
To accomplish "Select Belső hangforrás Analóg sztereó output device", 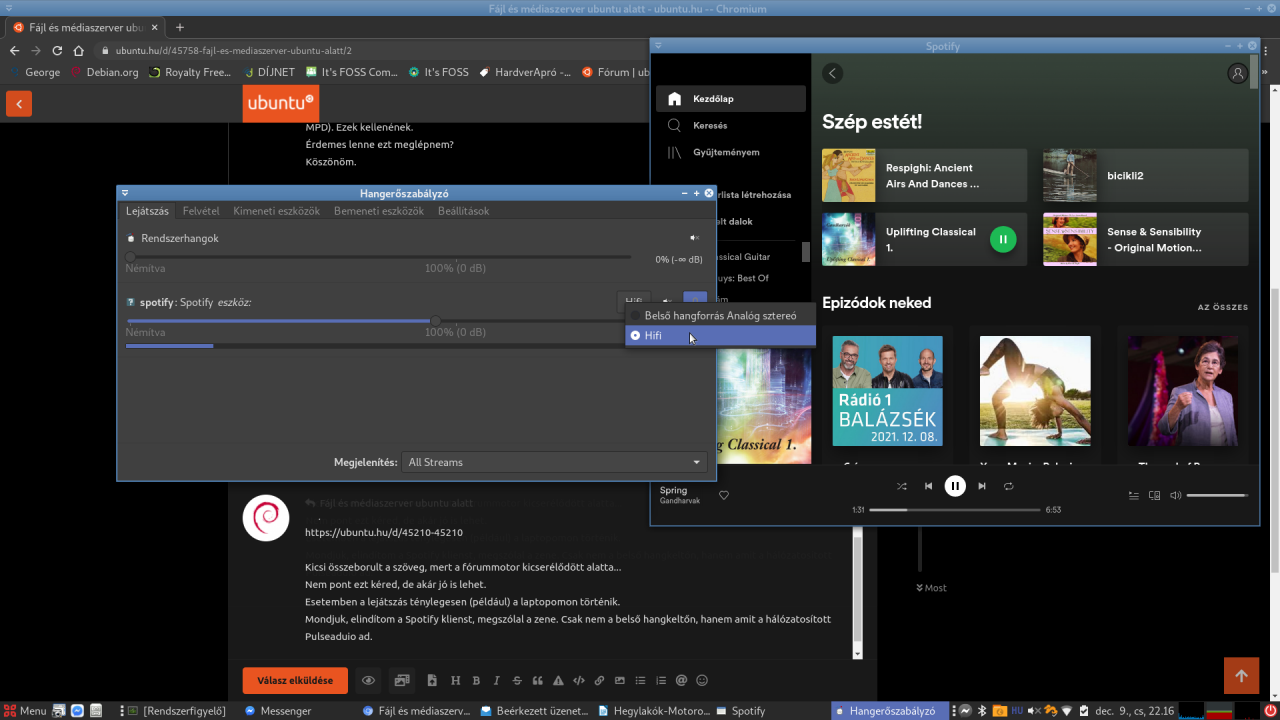I will tap(720, 316).
